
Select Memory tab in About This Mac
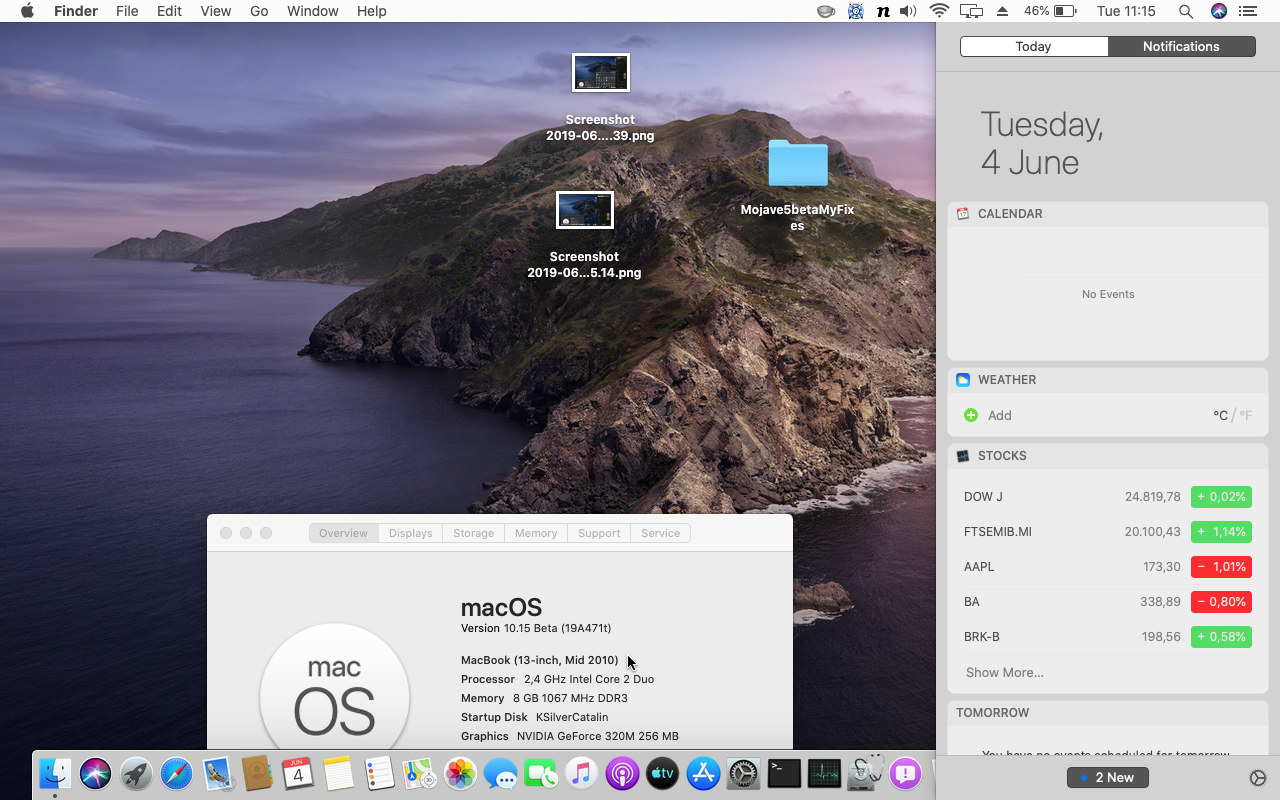pos(536,533)
